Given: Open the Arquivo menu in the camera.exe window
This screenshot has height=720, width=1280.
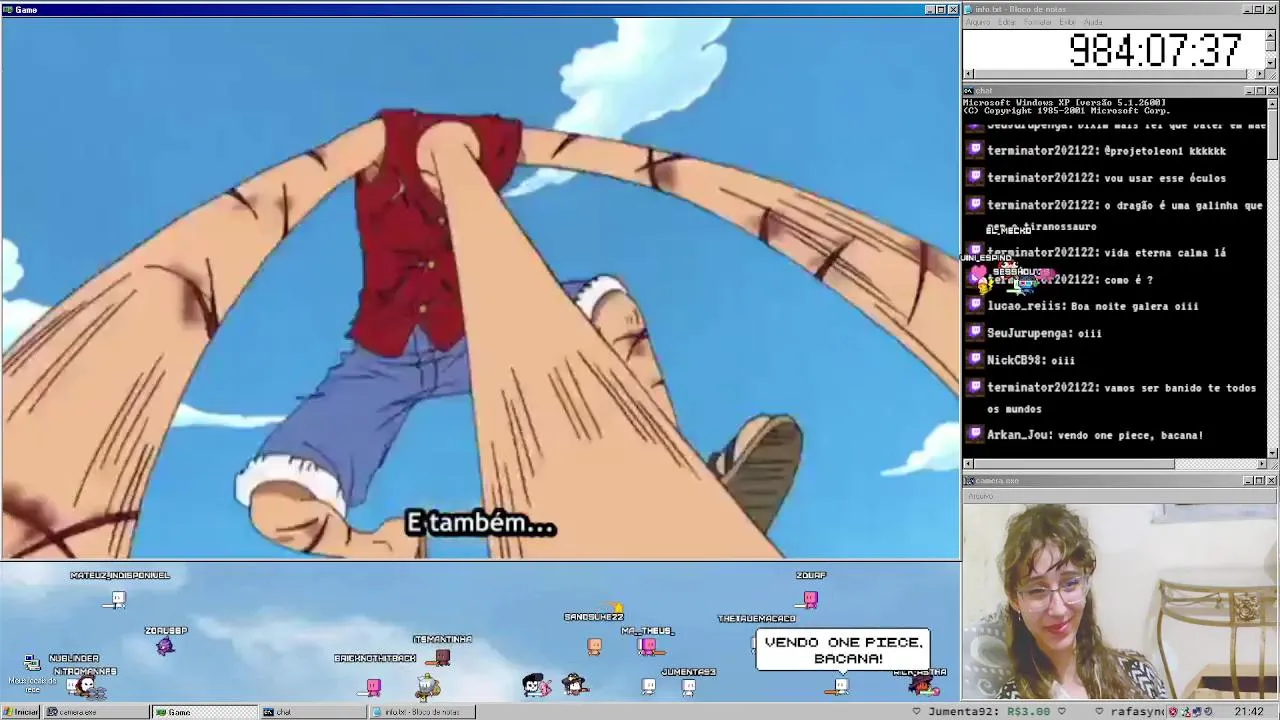Looking at the screenshot, I should 980,496.
